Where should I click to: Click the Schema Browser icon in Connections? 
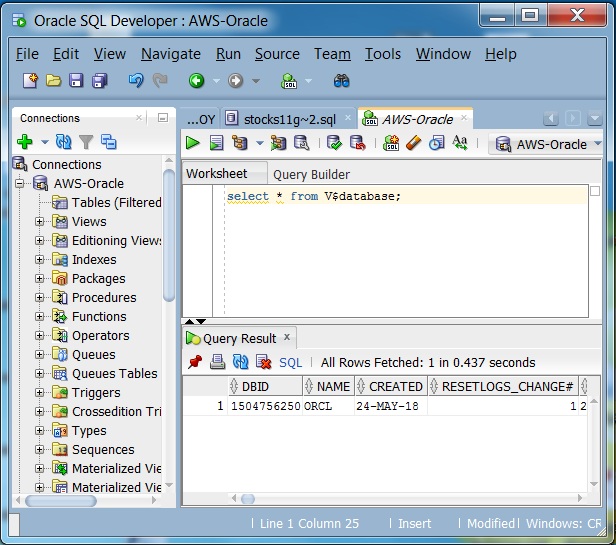(x=108, y=142)
